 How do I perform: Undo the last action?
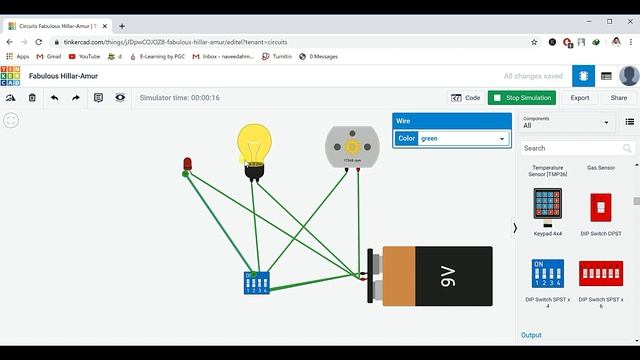(54, 98)
